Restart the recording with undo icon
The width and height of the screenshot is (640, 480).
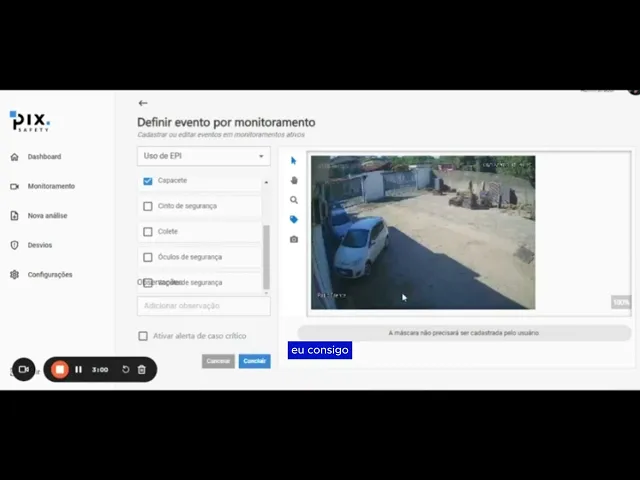click(126, 369)
